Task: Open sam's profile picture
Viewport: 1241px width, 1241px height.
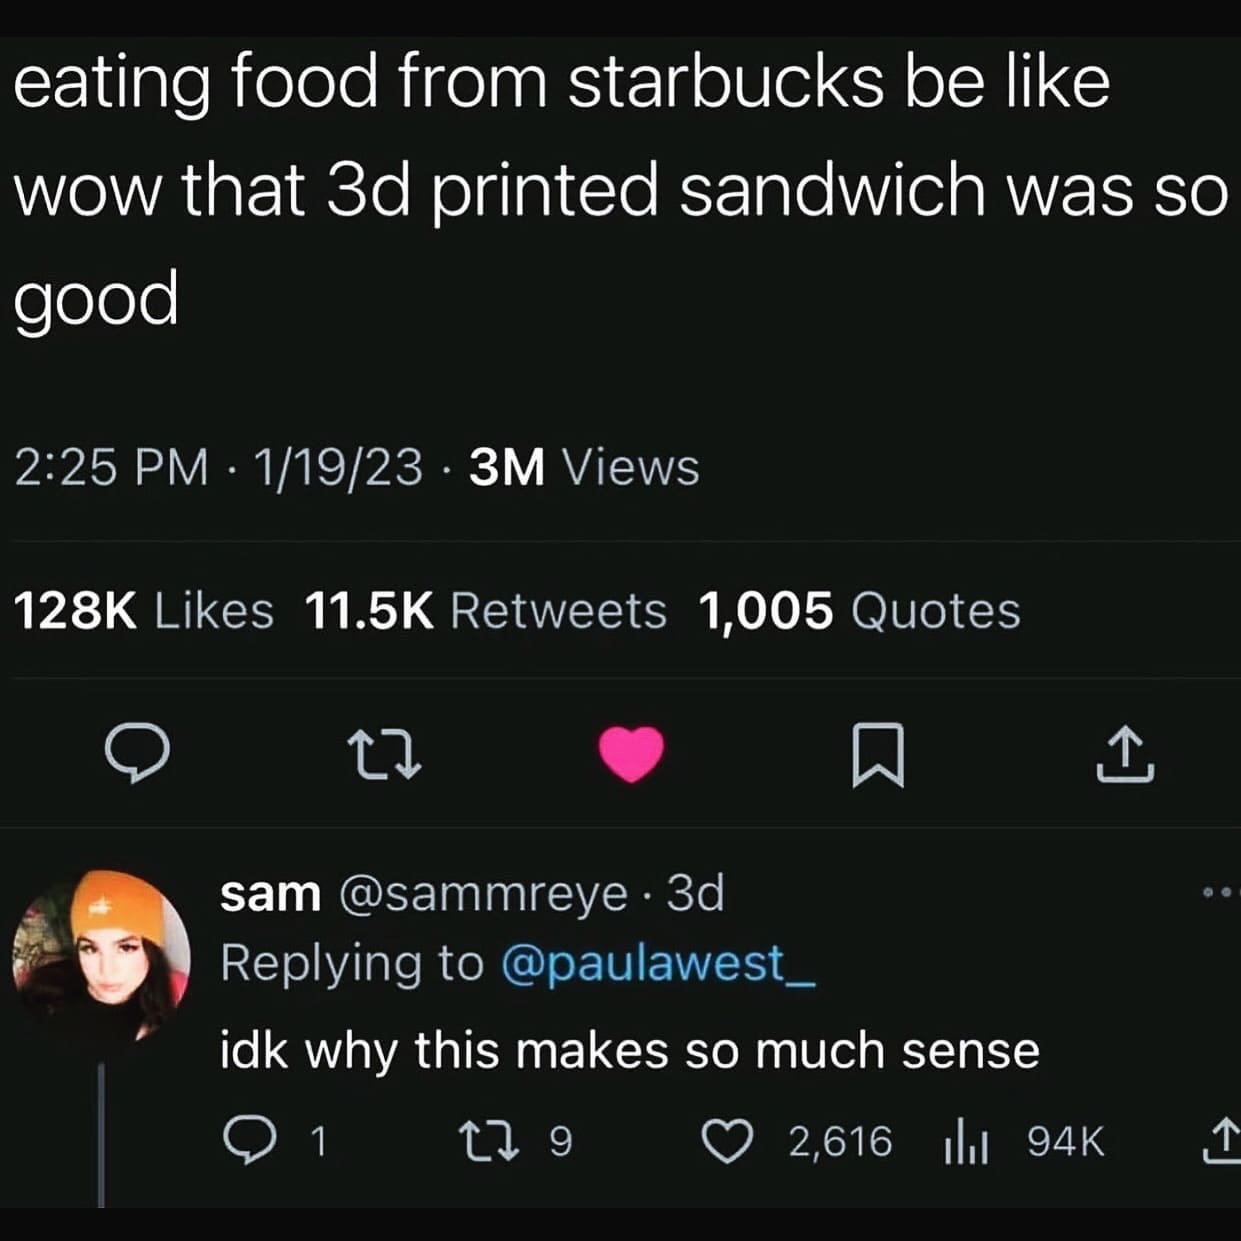Action: 101,956
